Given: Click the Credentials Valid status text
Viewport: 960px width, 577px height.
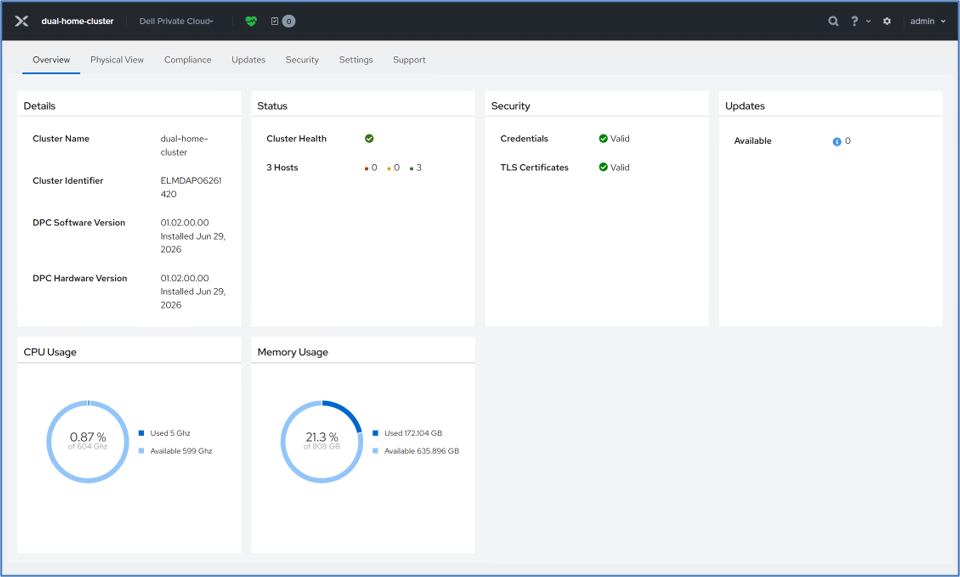Looking at the screenshot, I should point(620,138).
